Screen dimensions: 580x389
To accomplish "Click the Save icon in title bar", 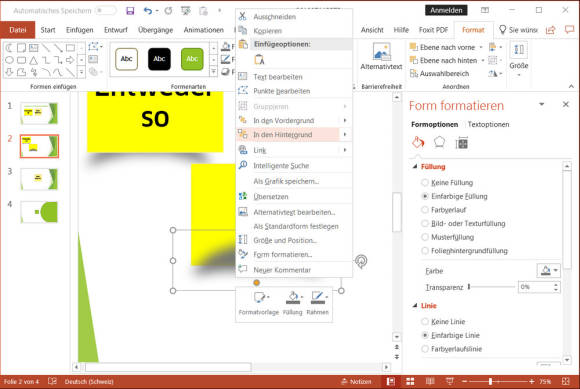I will [x=130, y=11].
